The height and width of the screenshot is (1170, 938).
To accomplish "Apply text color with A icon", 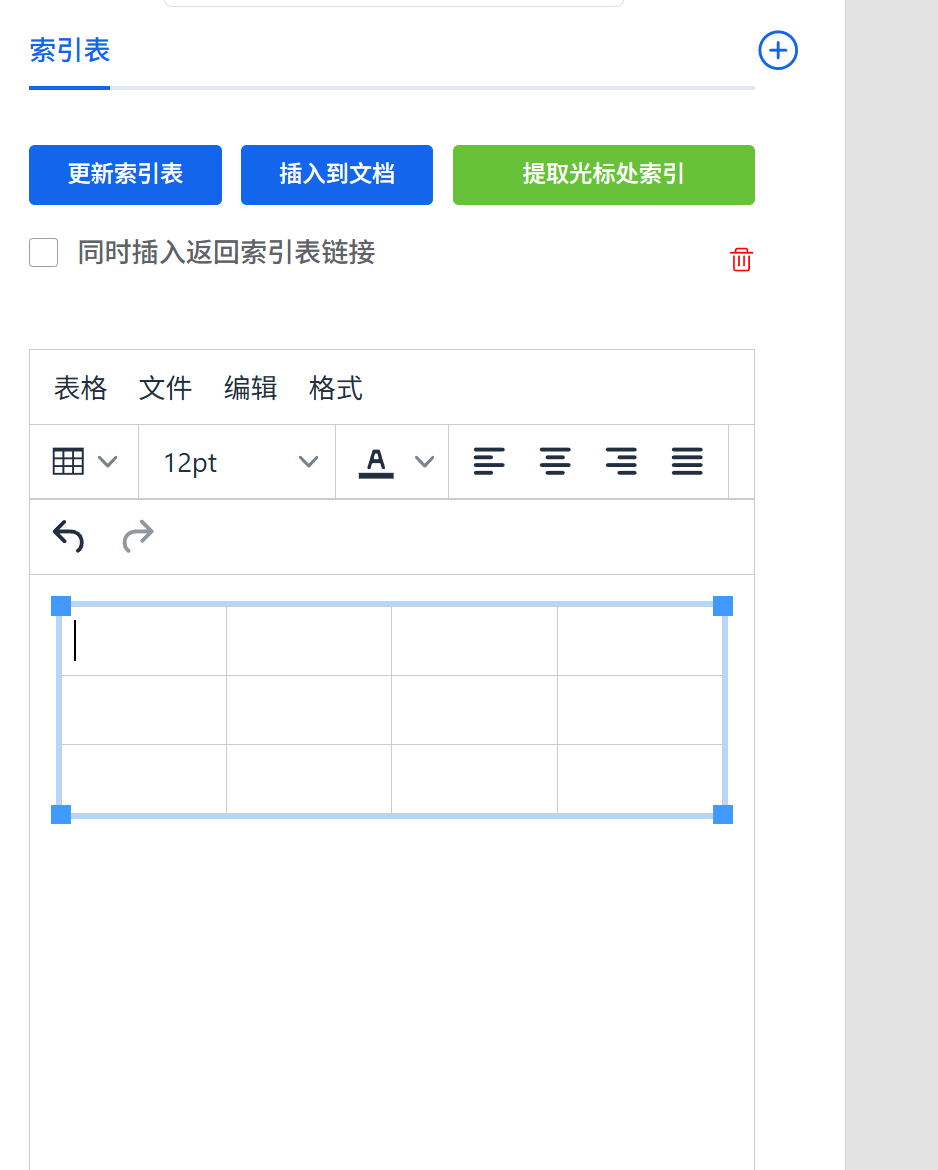I will click(x=376, y=462).
